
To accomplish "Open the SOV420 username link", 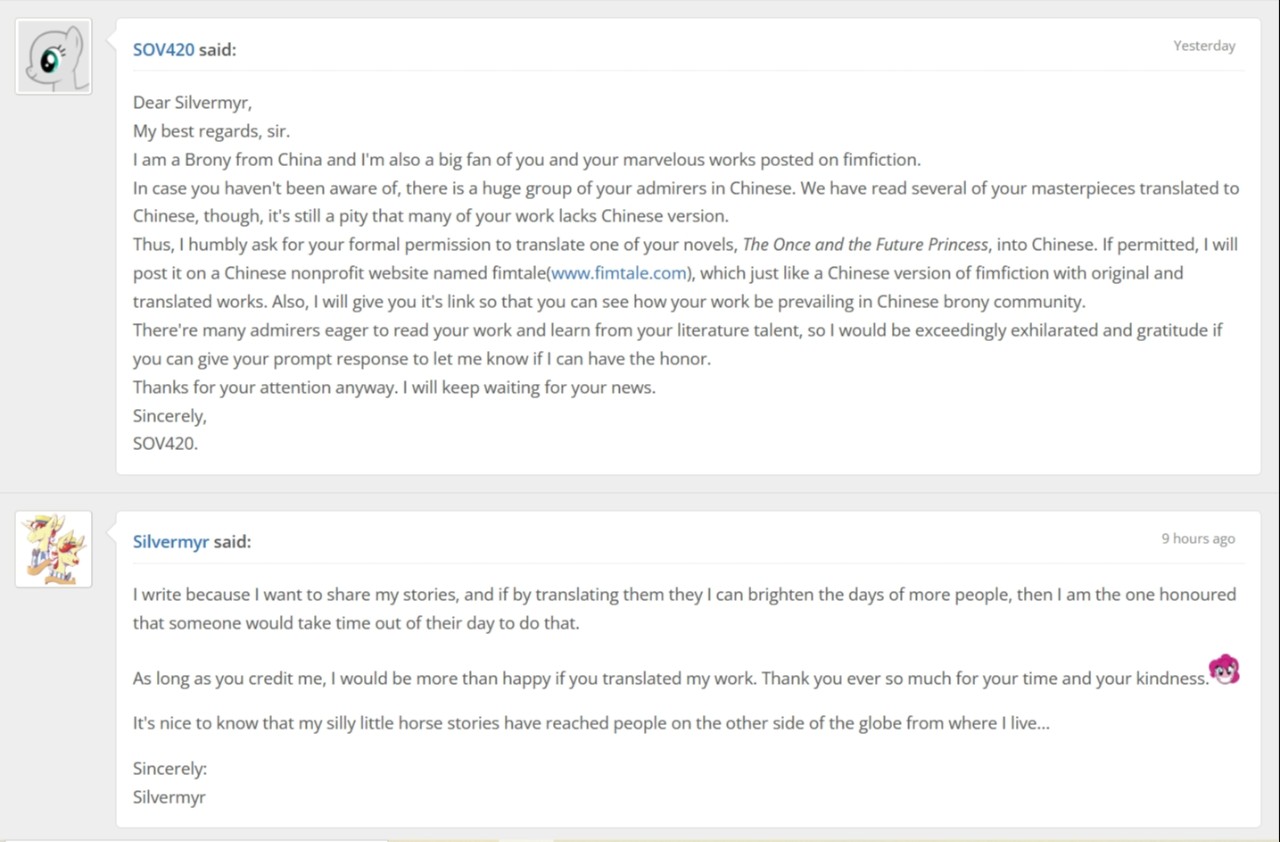I will tap(163, 49).
